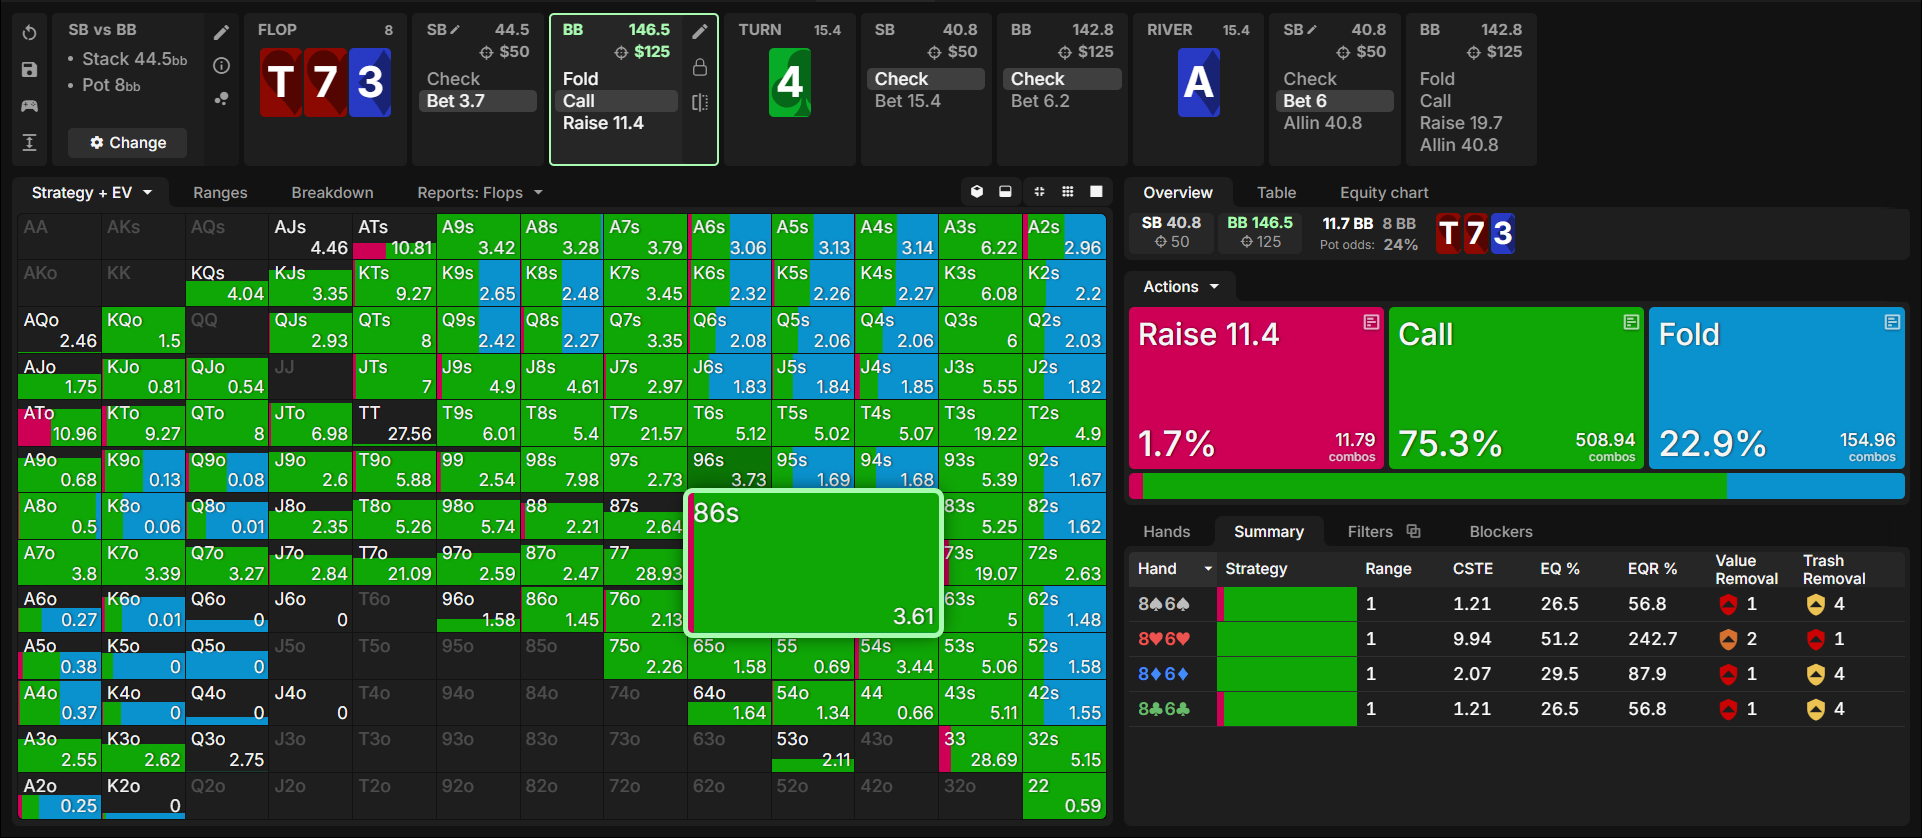This screenshot has width=1922, height=838.
Task: Open spot info circle icon
Action: pyautogui.click(x=221, y=66)
